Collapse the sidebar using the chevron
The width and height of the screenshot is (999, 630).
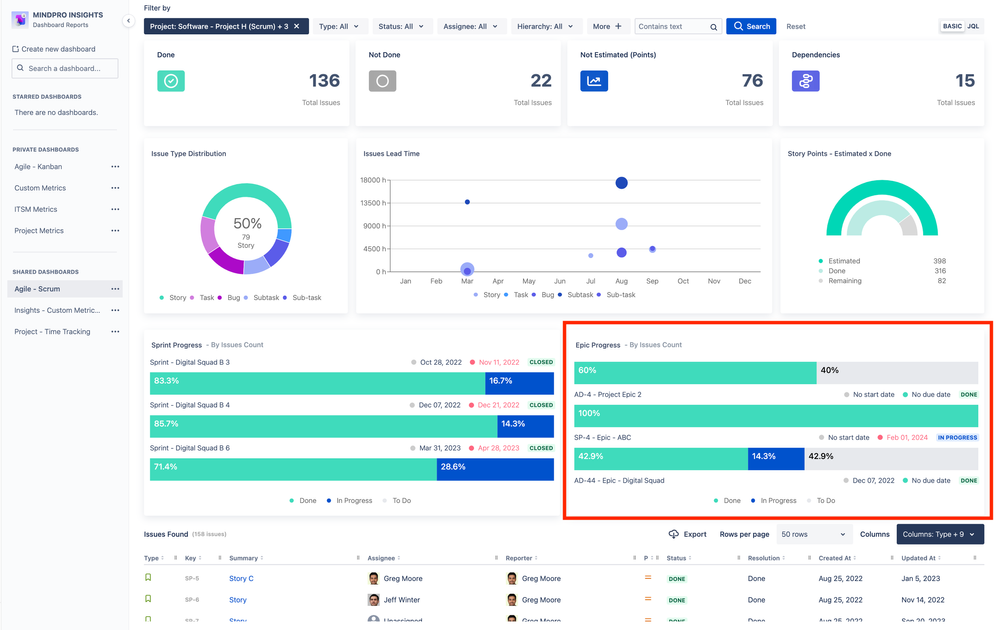(128, 21)
